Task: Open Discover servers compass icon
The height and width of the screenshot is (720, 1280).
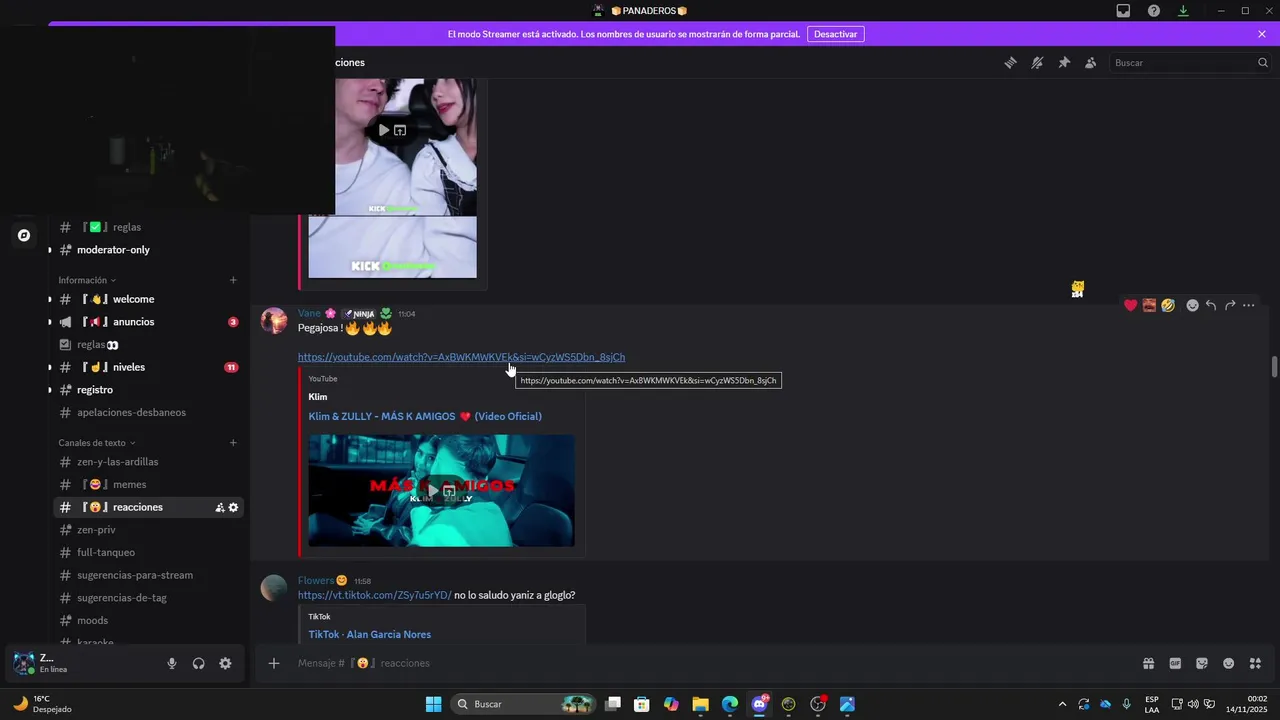Action: click(x=24, y=236)
